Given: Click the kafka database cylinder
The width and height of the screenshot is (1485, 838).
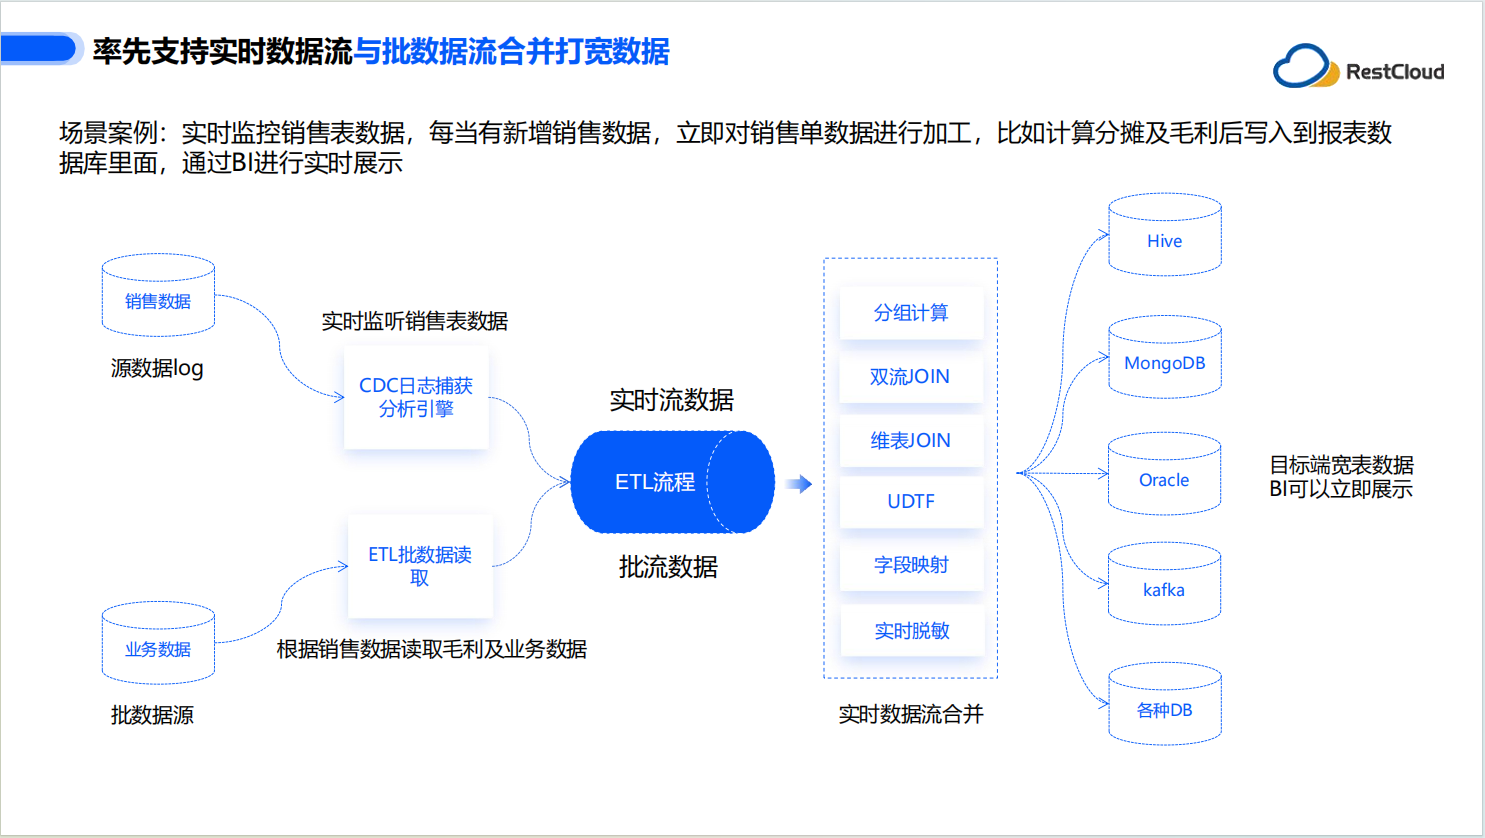Looking at the screenshot, I should tap(1165, 584).
